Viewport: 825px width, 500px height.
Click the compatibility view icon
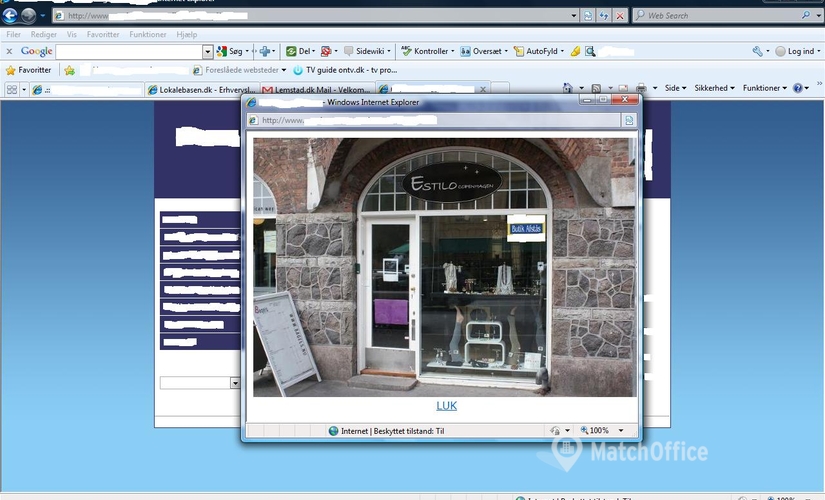coord(588,16)
